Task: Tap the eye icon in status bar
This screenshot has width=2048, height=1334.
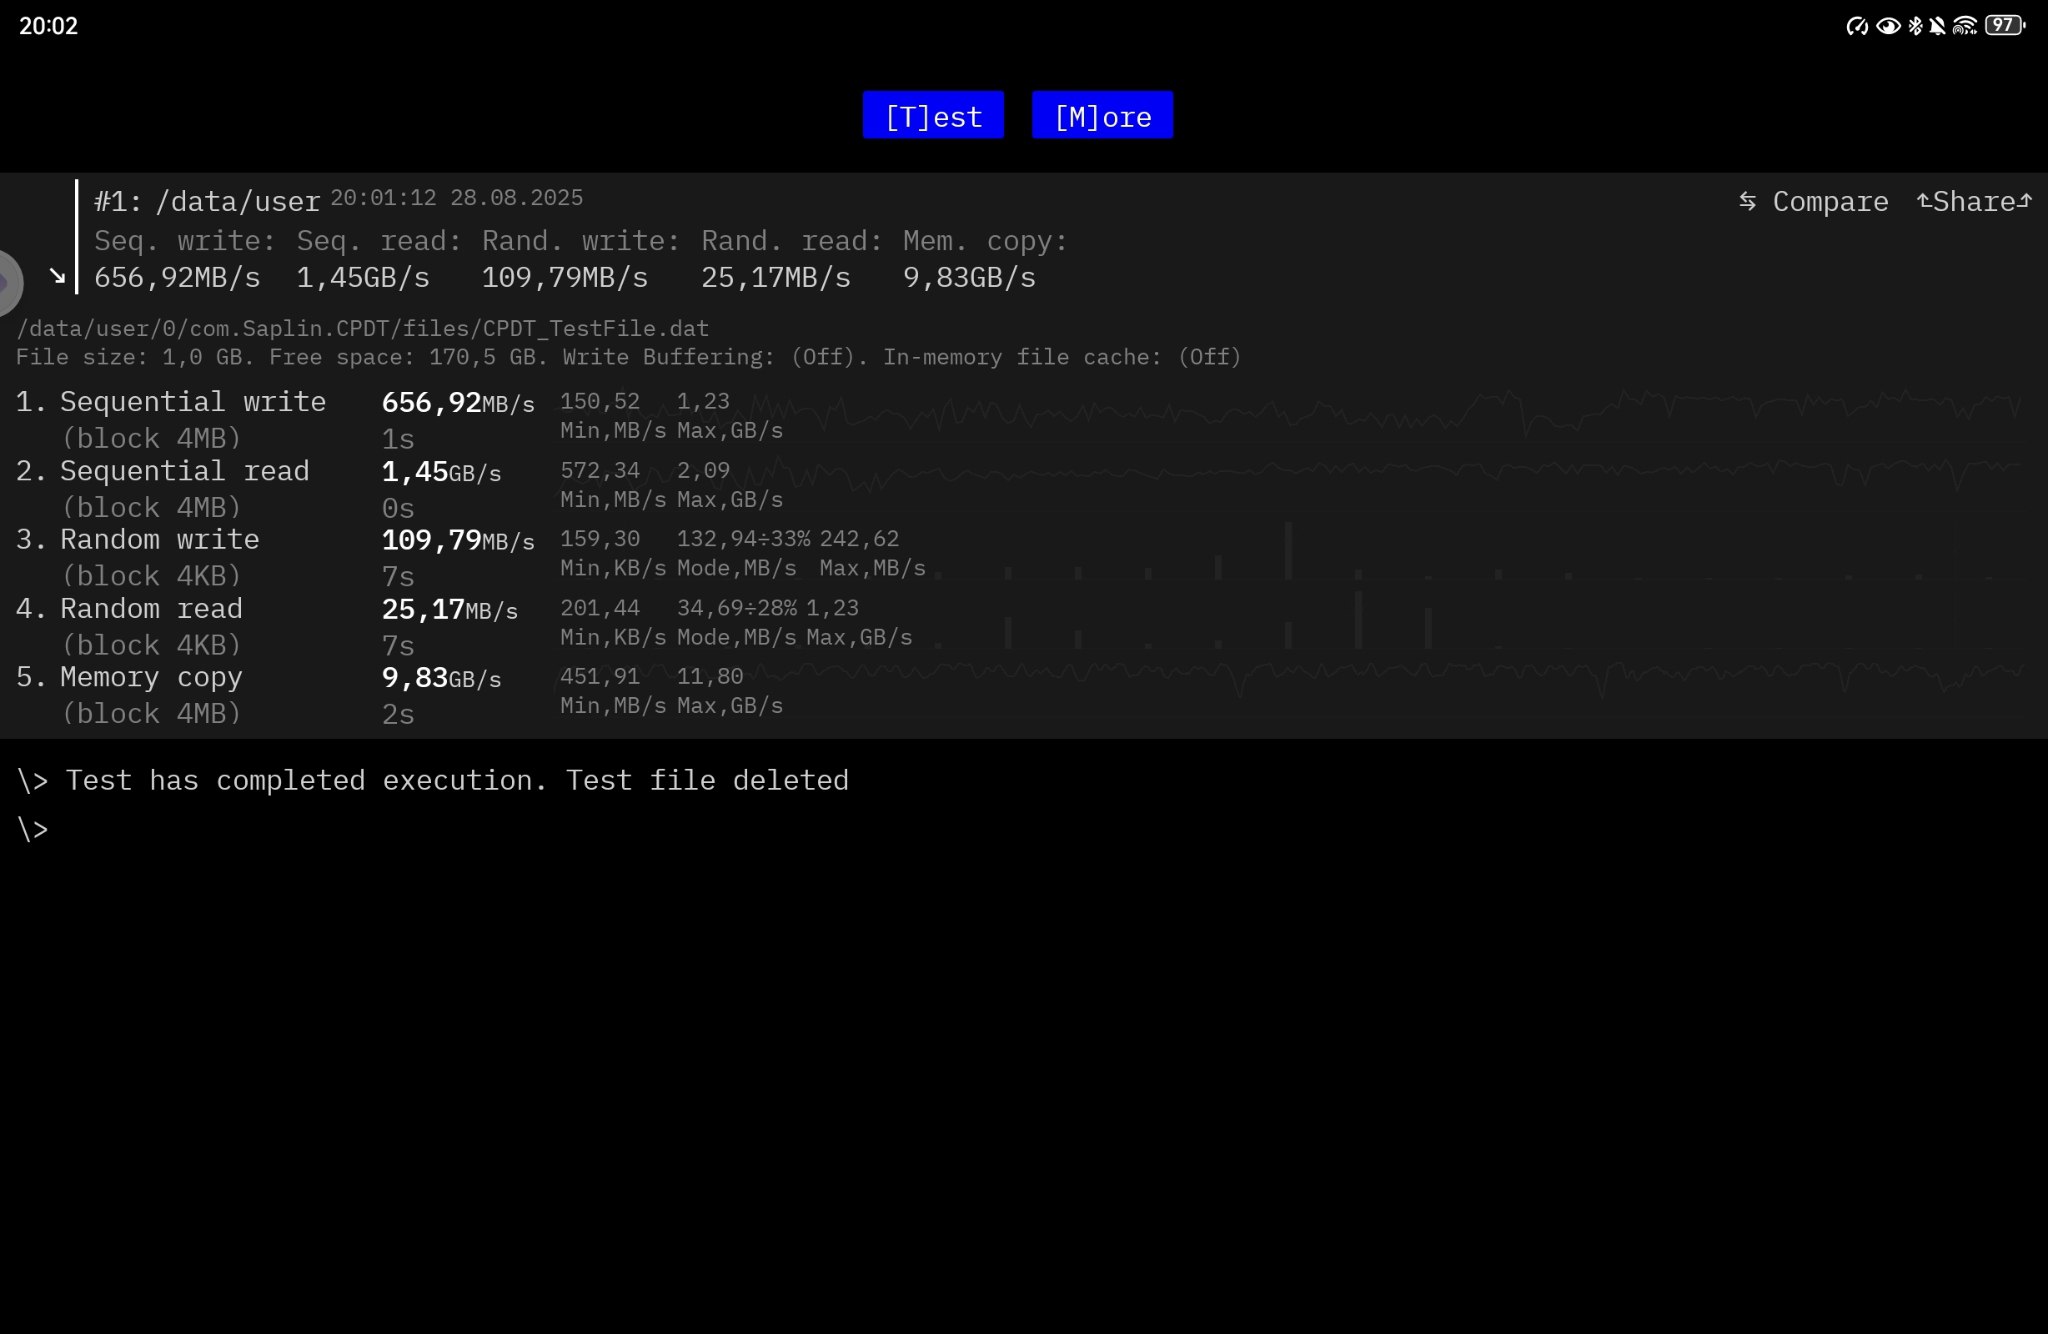Action: coord(1887,26)
